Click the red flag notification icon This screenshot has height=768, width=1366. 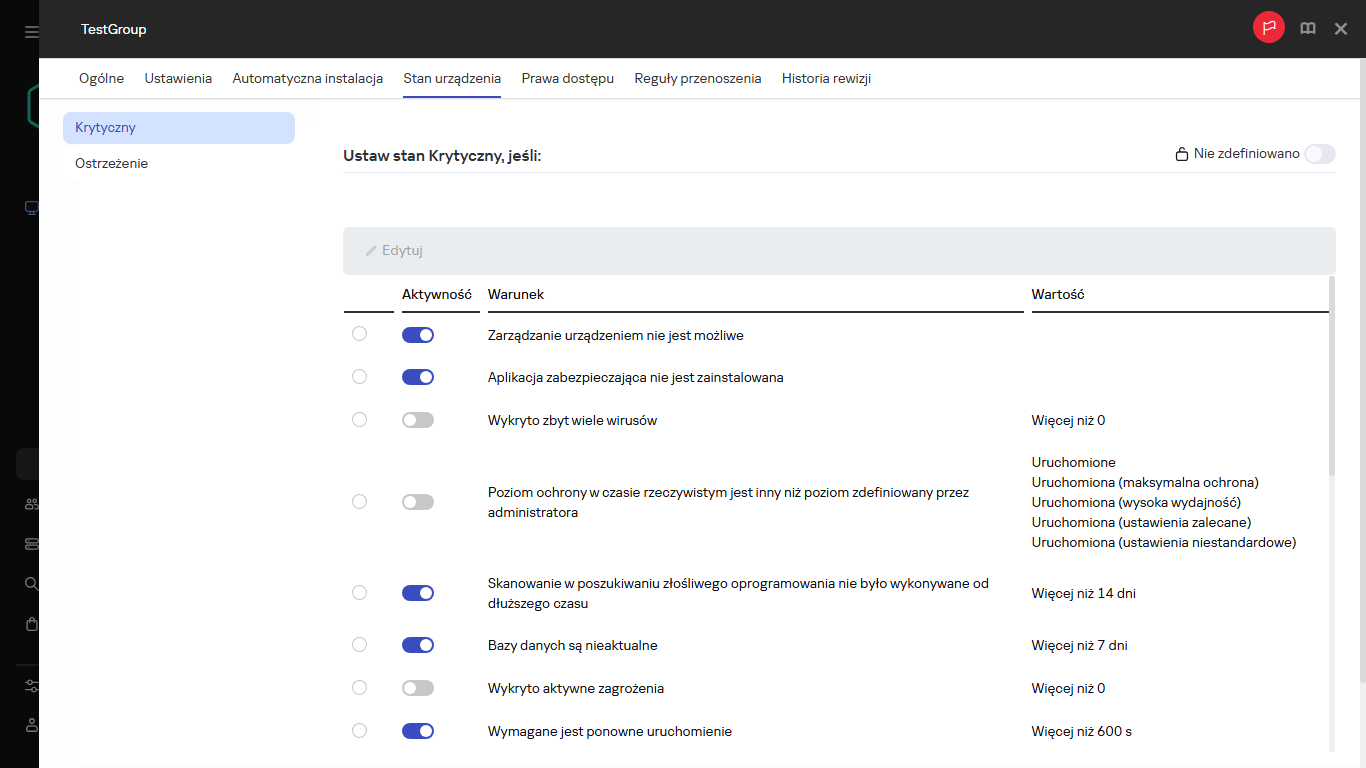click(x=1269, y=28)
